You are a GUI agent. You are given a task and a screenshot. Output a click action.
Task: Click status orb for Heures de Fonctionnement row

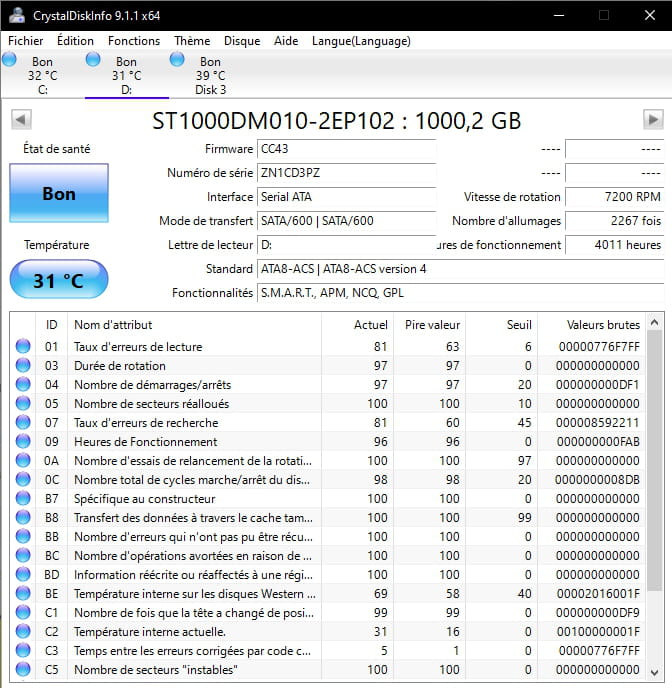pos(23,441)
